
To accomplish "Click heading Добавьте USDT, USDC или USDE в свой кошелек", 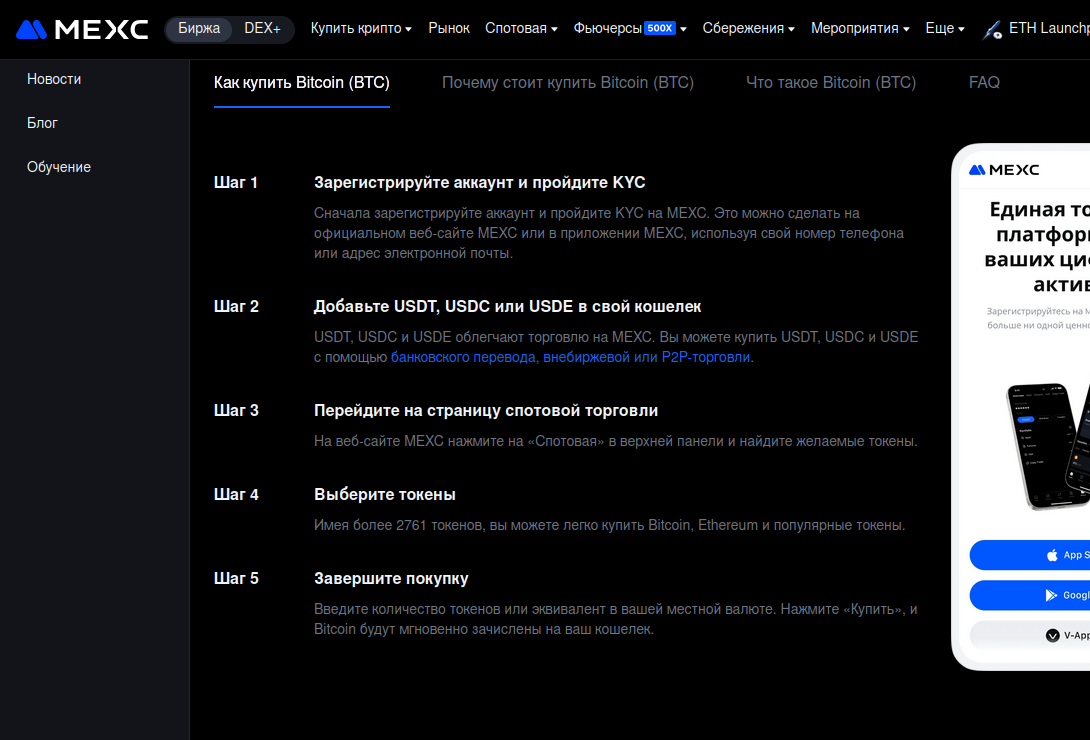I will [x=507, y=306].
